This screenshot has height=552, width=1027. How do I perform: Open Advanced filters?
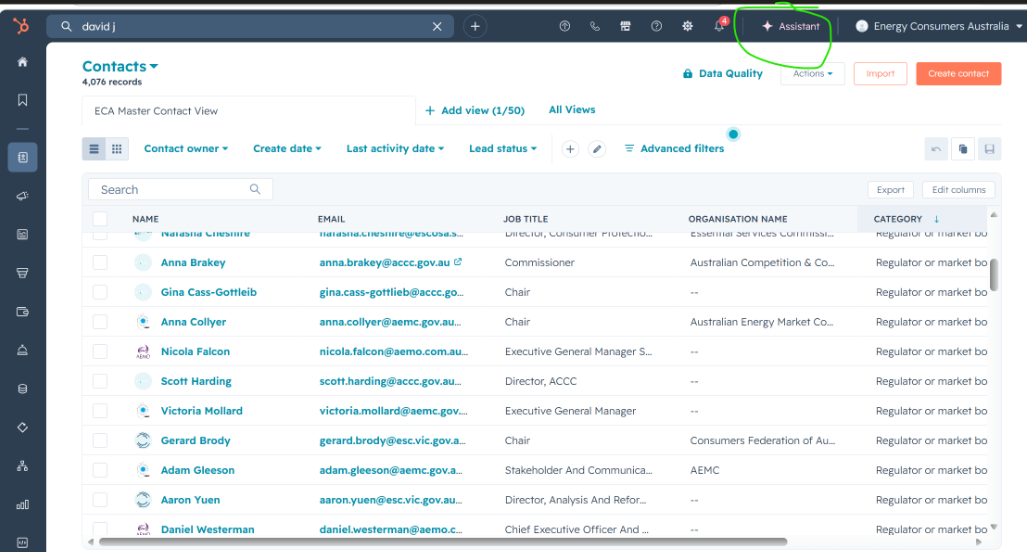coord(674,149)
